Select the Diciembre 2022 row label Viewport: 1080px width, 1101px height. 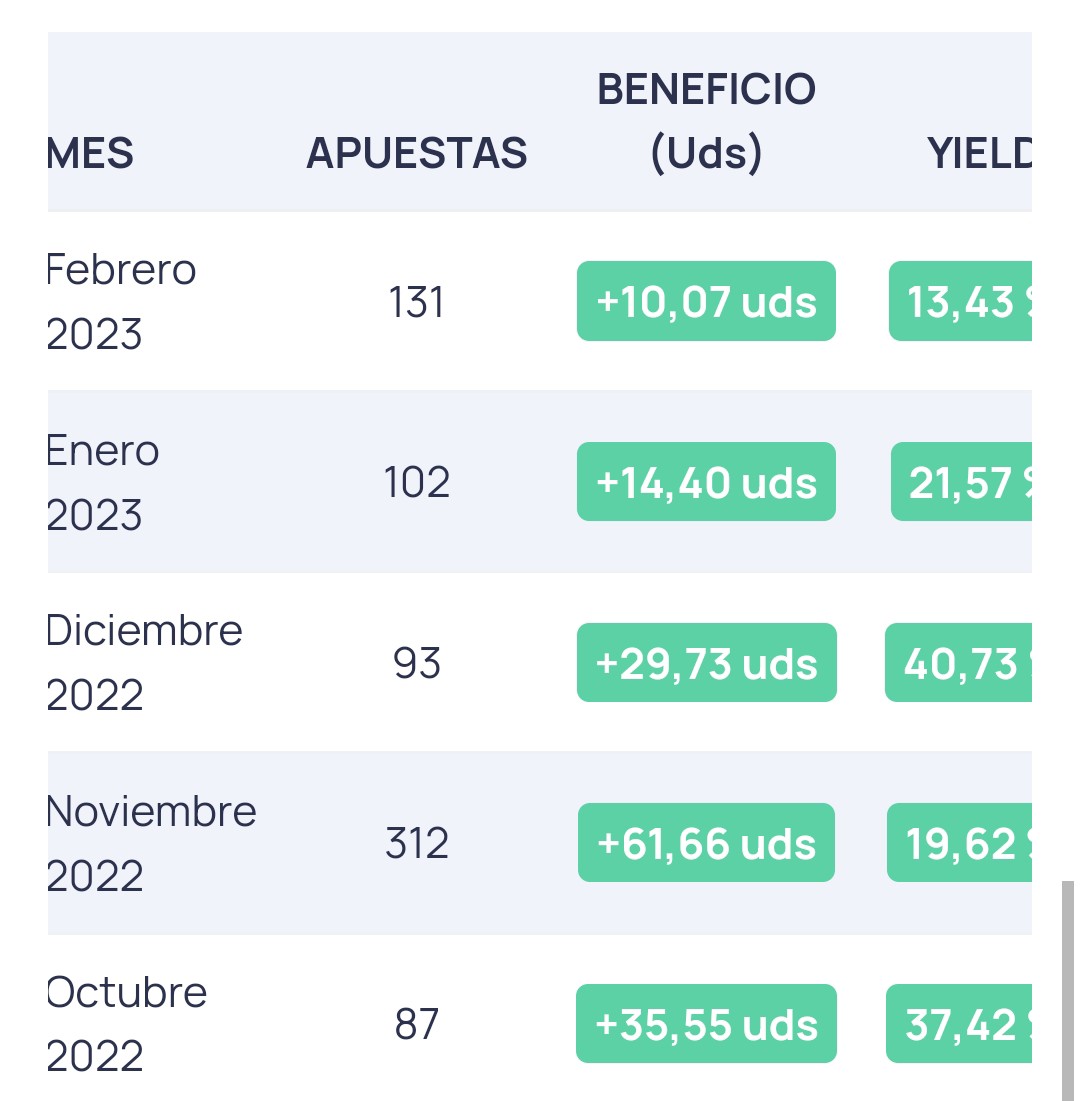click(x=144, y=662)
